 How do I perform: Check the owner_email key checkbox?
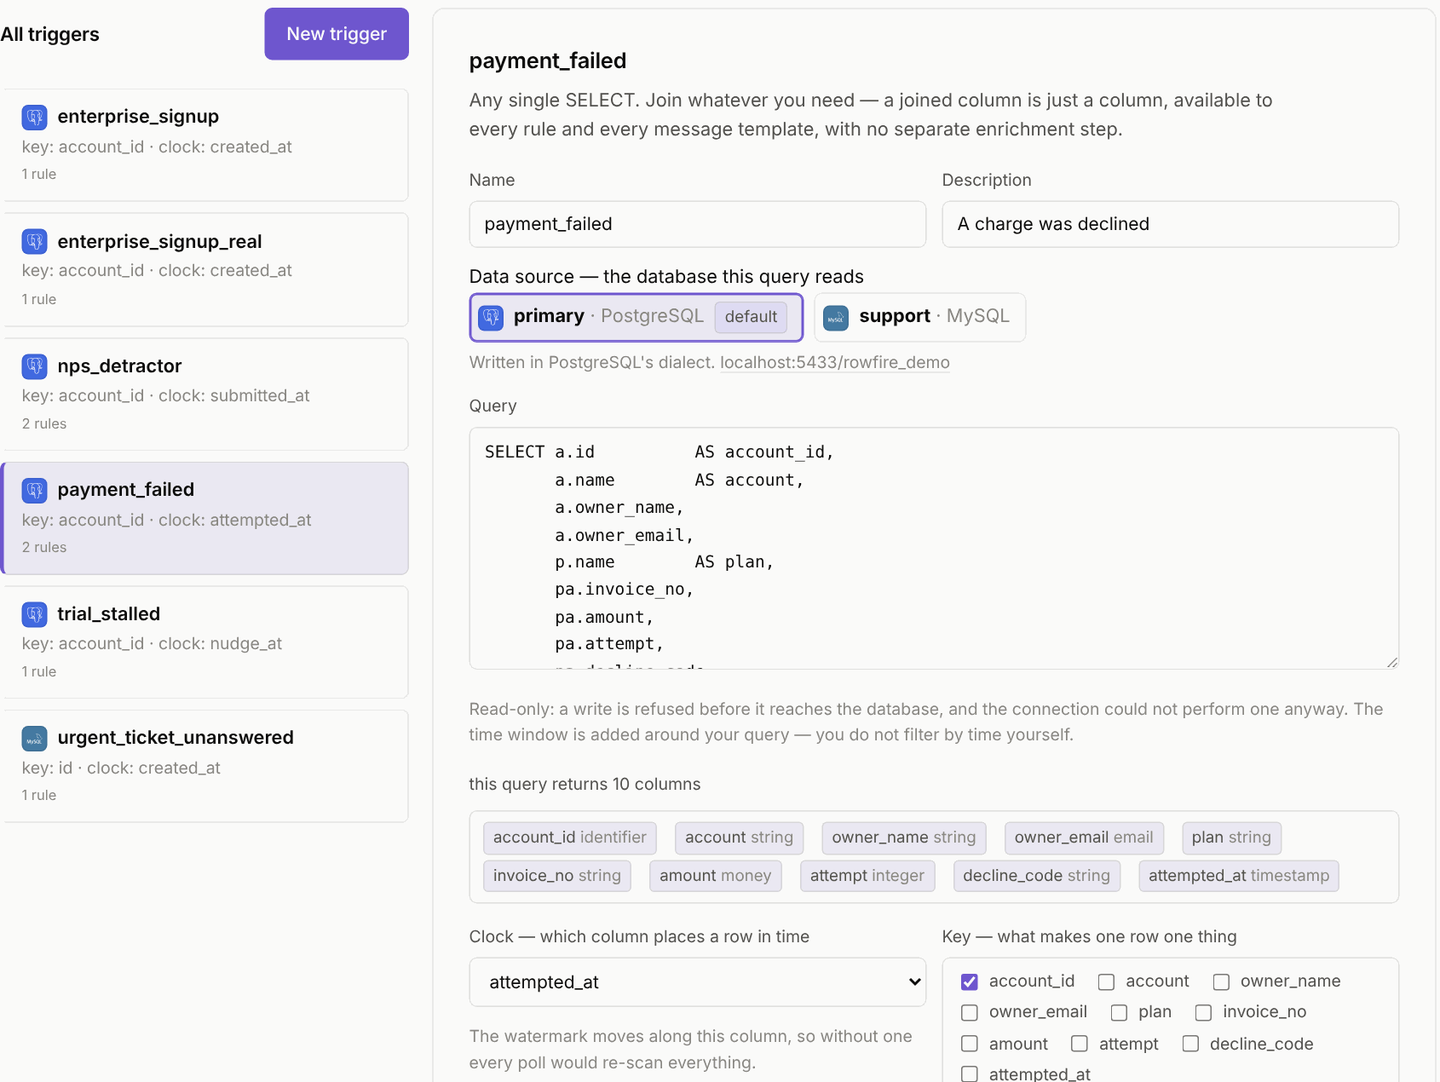point(969,1013)
